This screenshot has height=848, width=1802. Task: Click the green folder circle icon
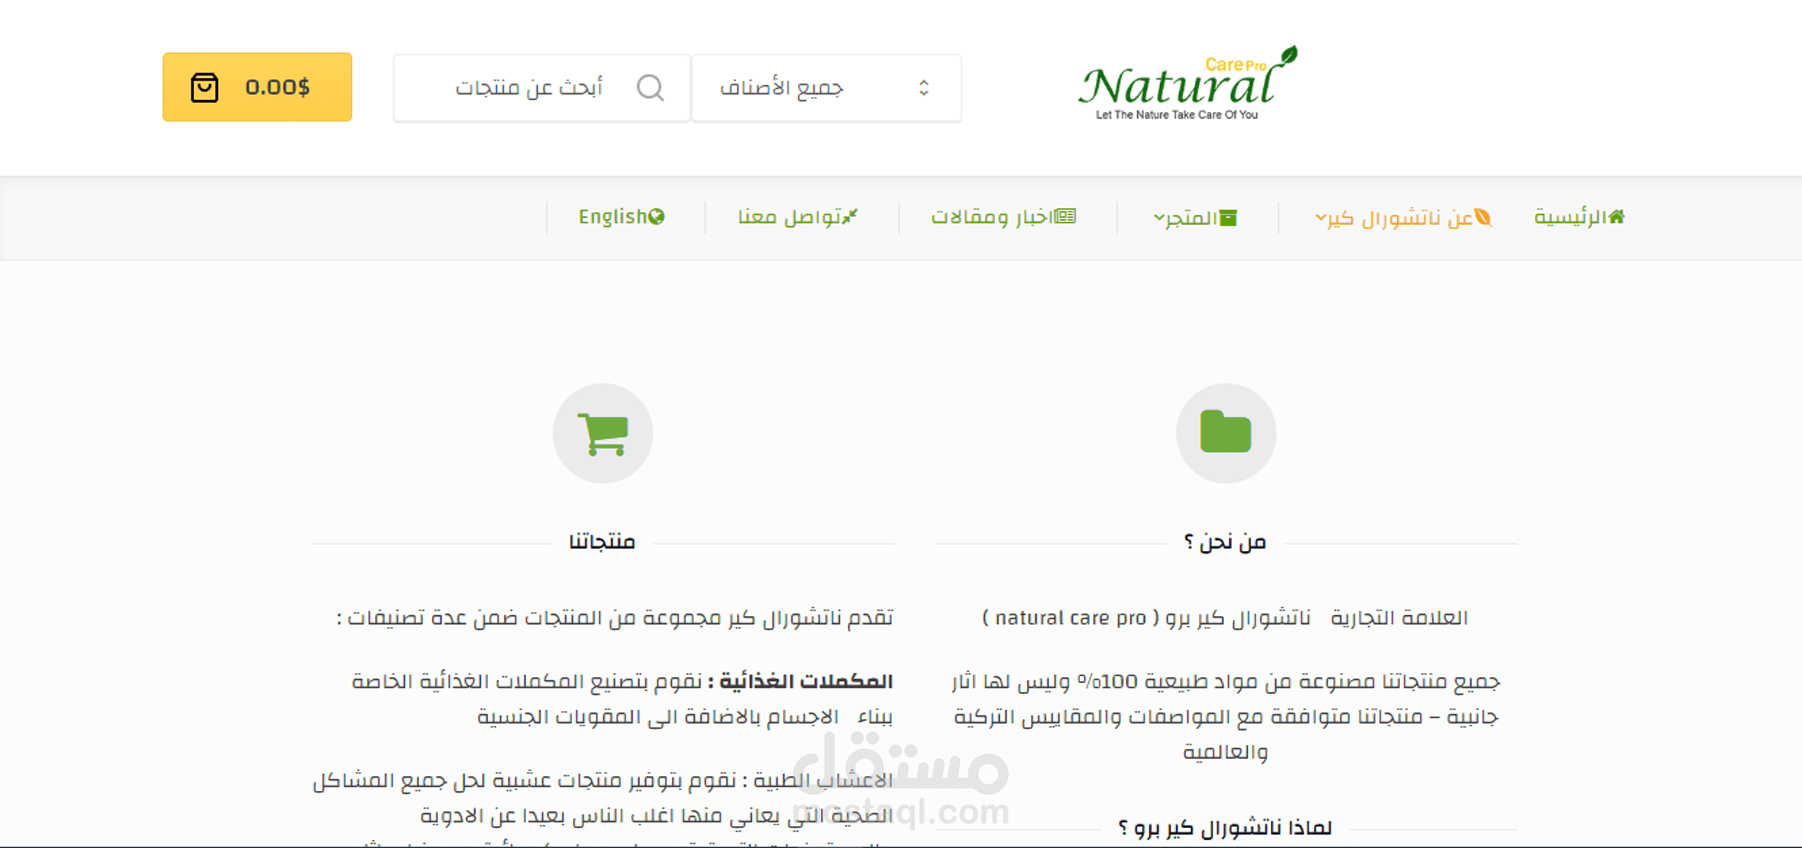point(1226,433)
